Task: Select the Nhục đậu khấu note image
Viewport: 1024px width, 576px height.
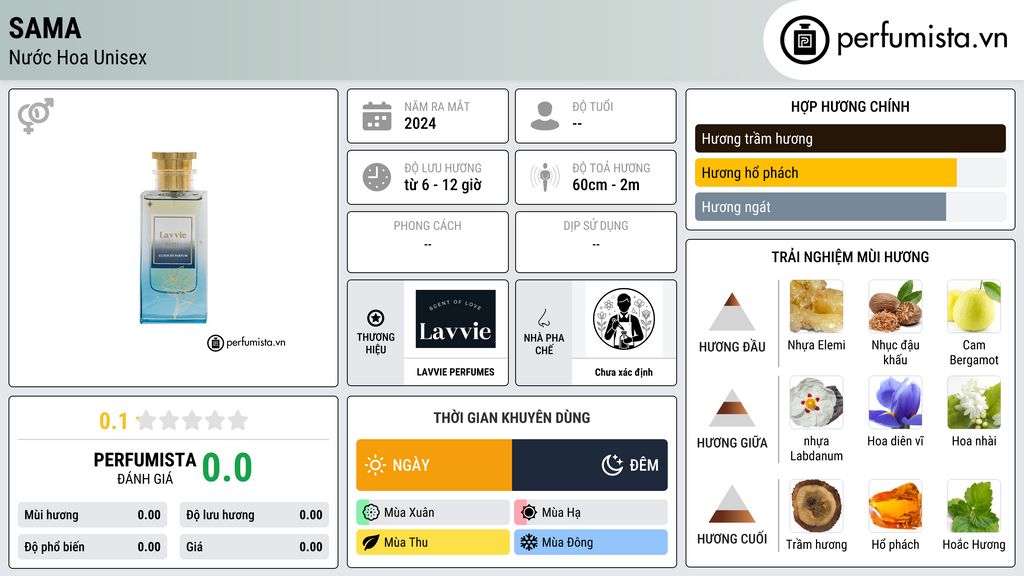Action: click(x=895, y=306)
